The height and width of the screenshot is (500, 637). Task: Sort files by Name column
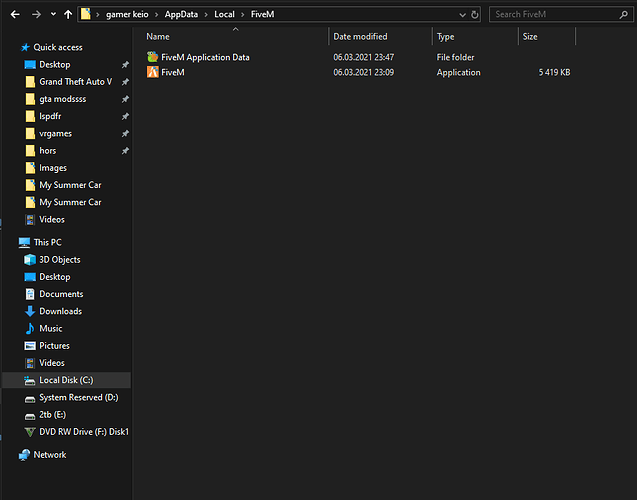[158, 37]
